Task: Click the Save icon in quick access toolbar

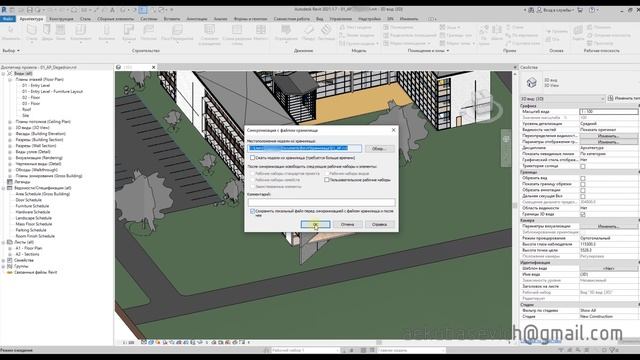Action: pos(29,10)
